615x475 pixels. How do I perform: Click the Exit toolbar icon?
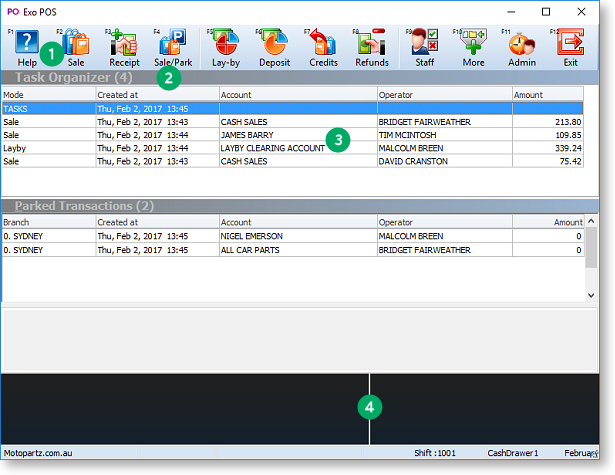click(570, 46)
